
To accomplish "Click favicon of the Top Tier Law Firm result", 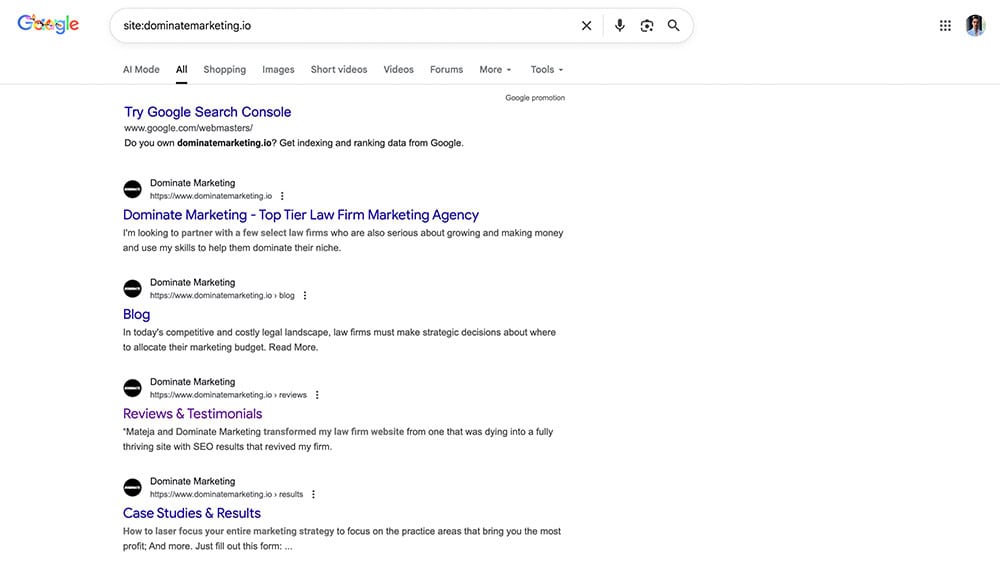I will [x=133, y=189].
